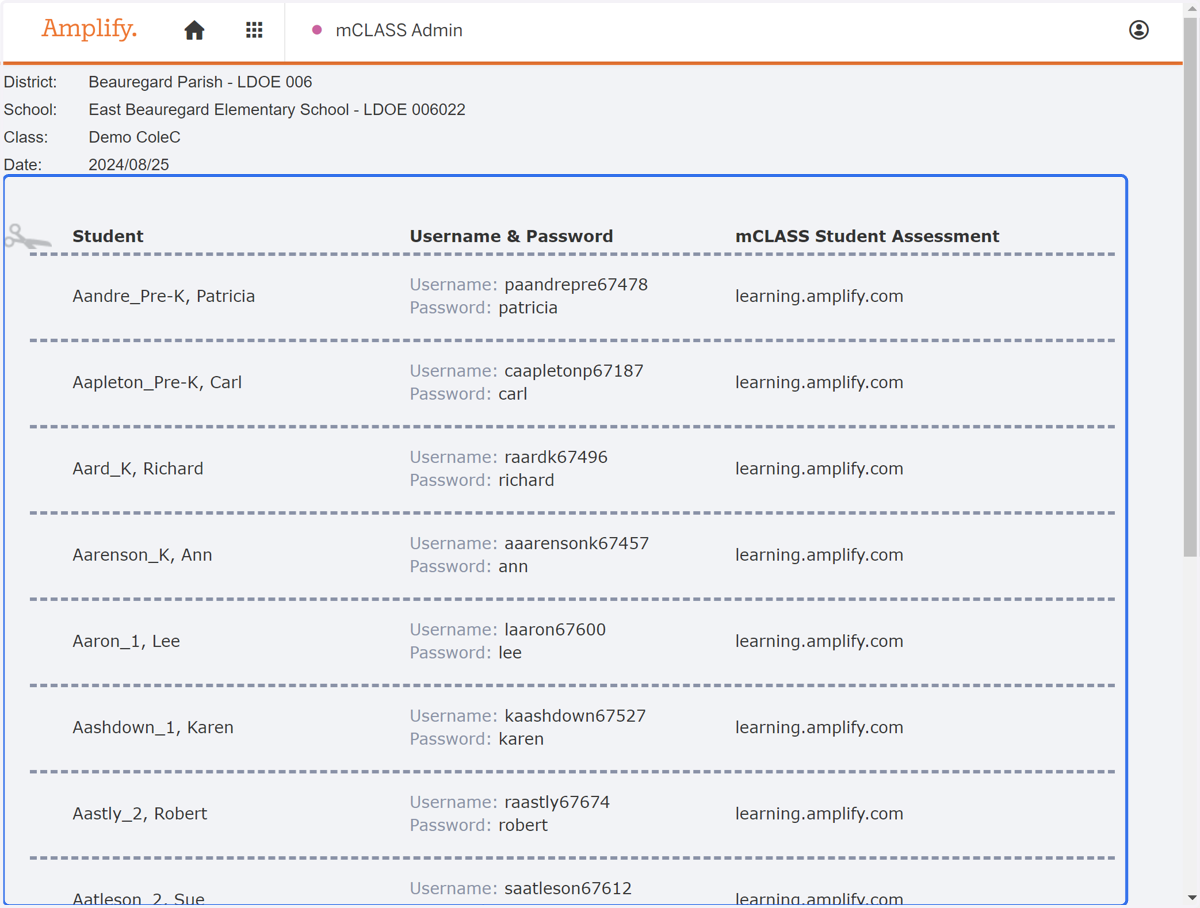Viewport: 1200px width, 908px height.
Task: Select password value karen
Action: pos(521,739)
